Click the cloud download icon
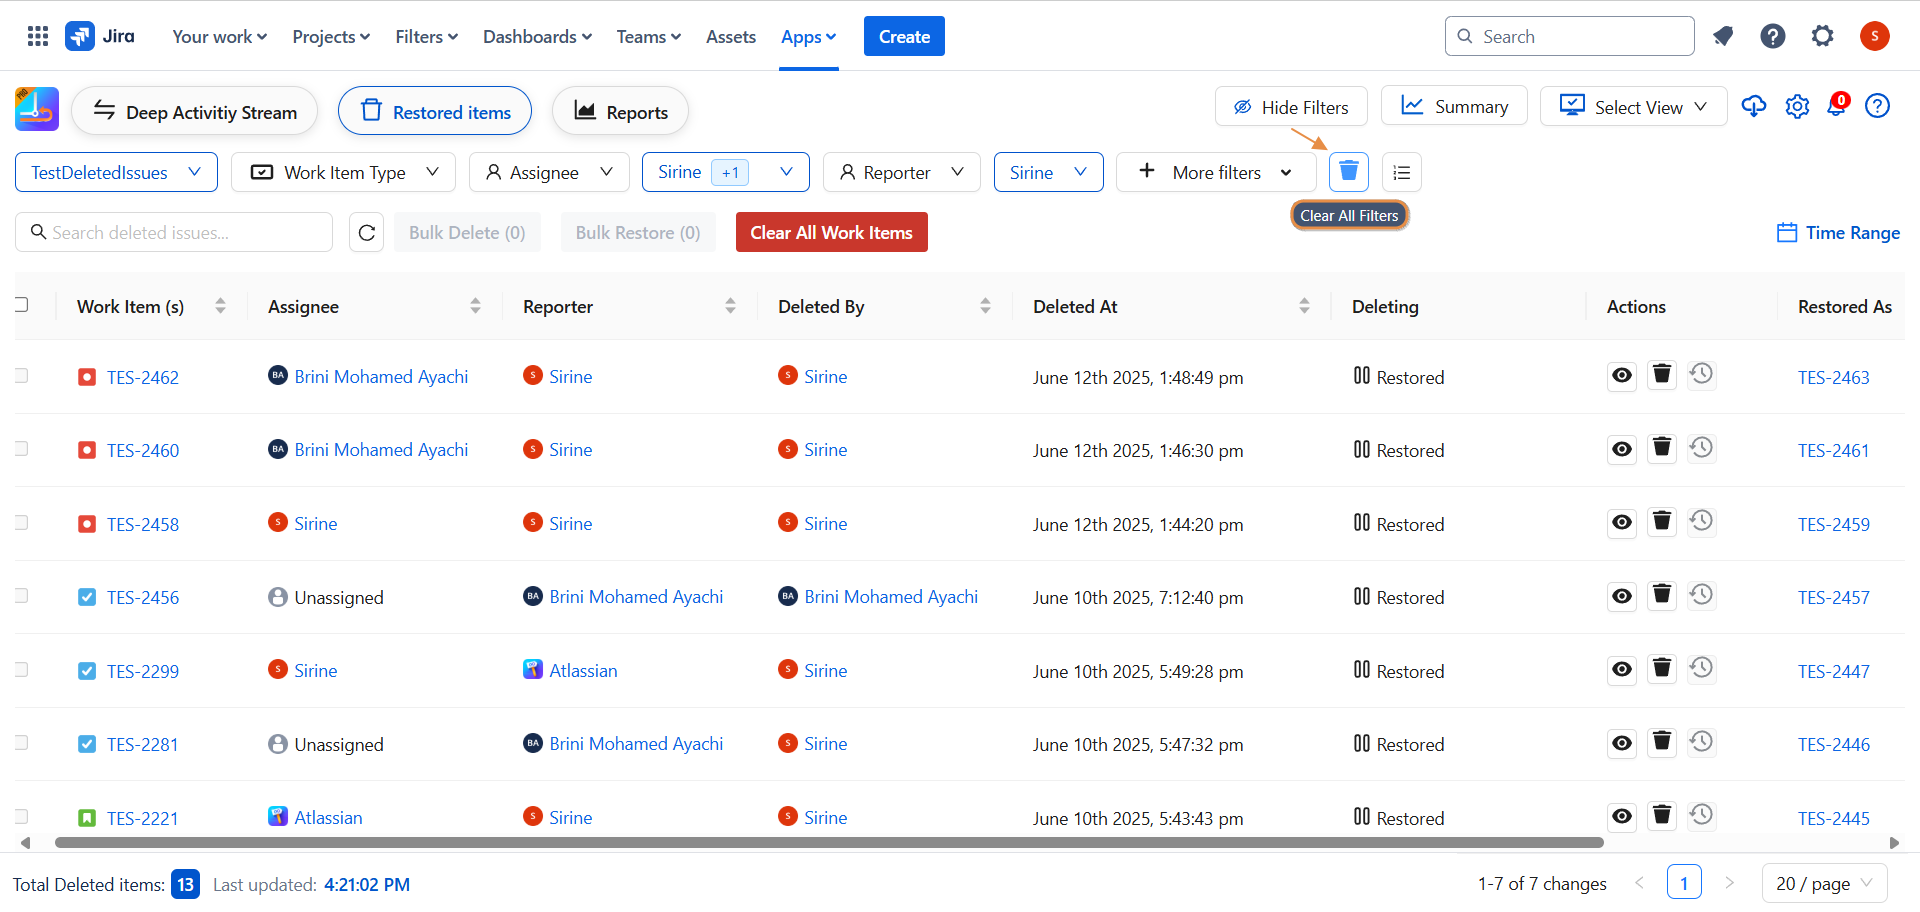The height and width of the screenshot is (912, 1920). coord(1753,106)
